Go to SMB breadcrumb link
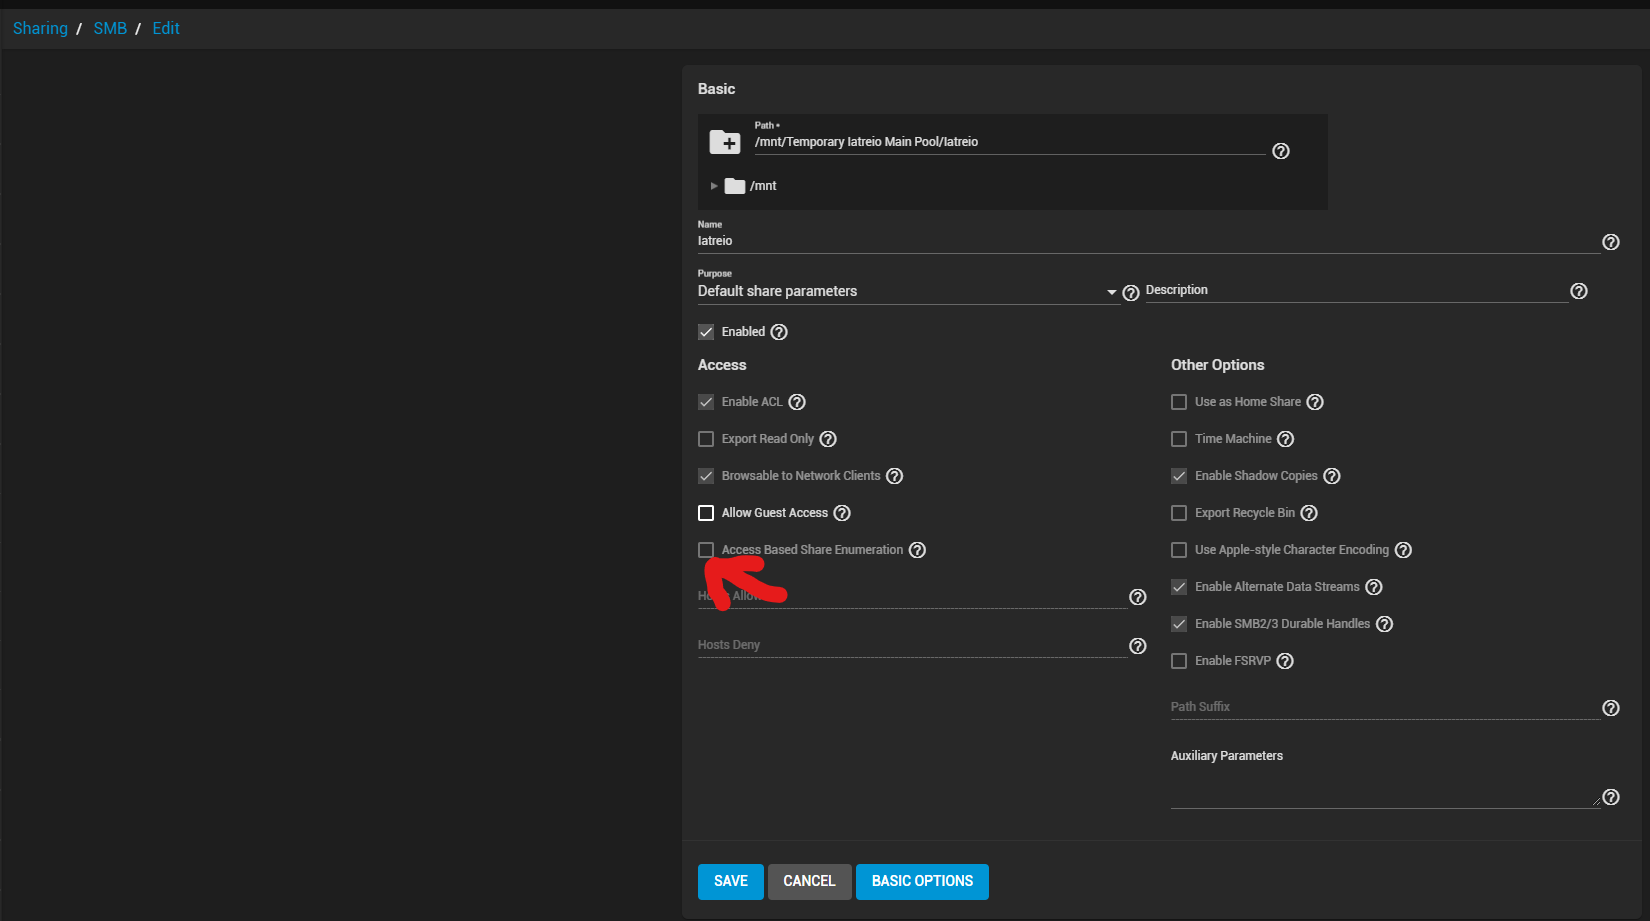 [110, 28]
